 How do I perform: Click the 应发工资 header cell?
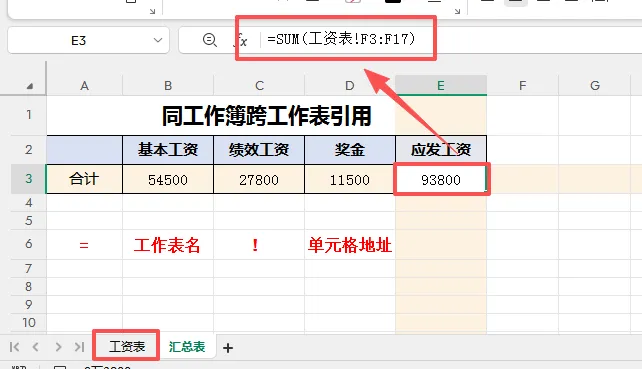pos(441,149)
